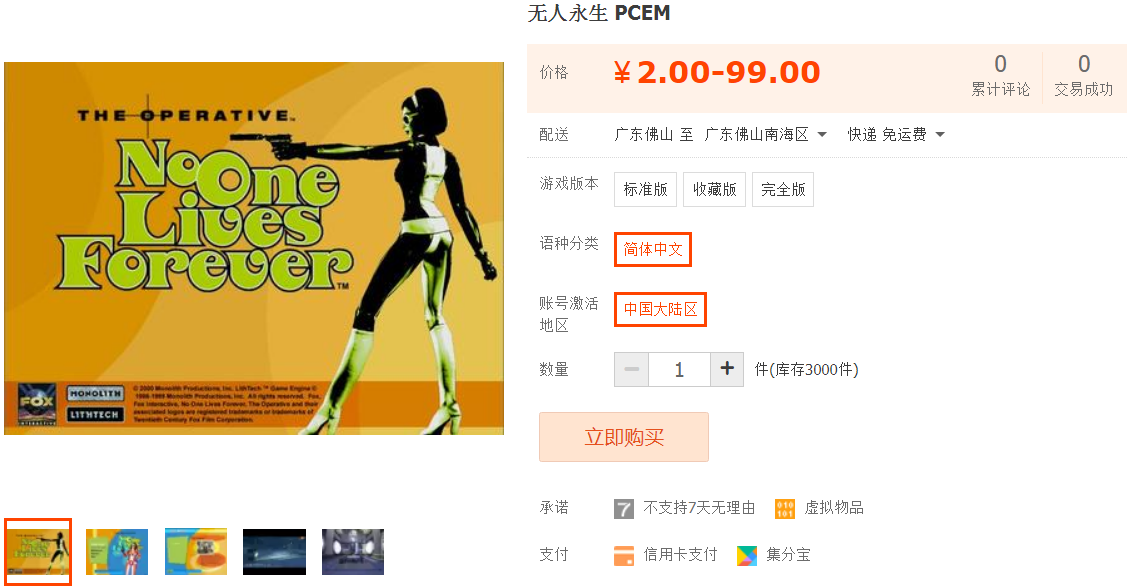1130x588 pixels.
Task: Click the credit card payment icon
Action: [x=624, y=556]
